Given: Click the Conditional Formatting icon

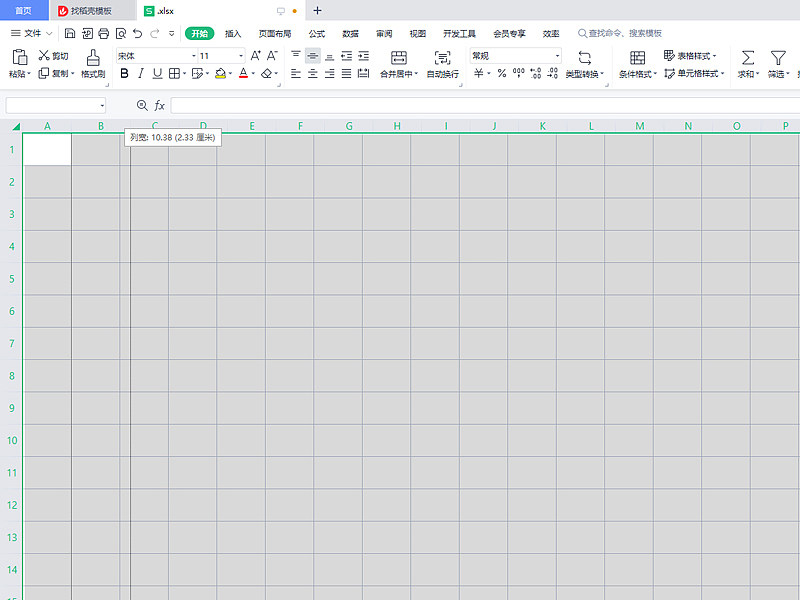Looking at the screenshot, I should tap(637, 58).
